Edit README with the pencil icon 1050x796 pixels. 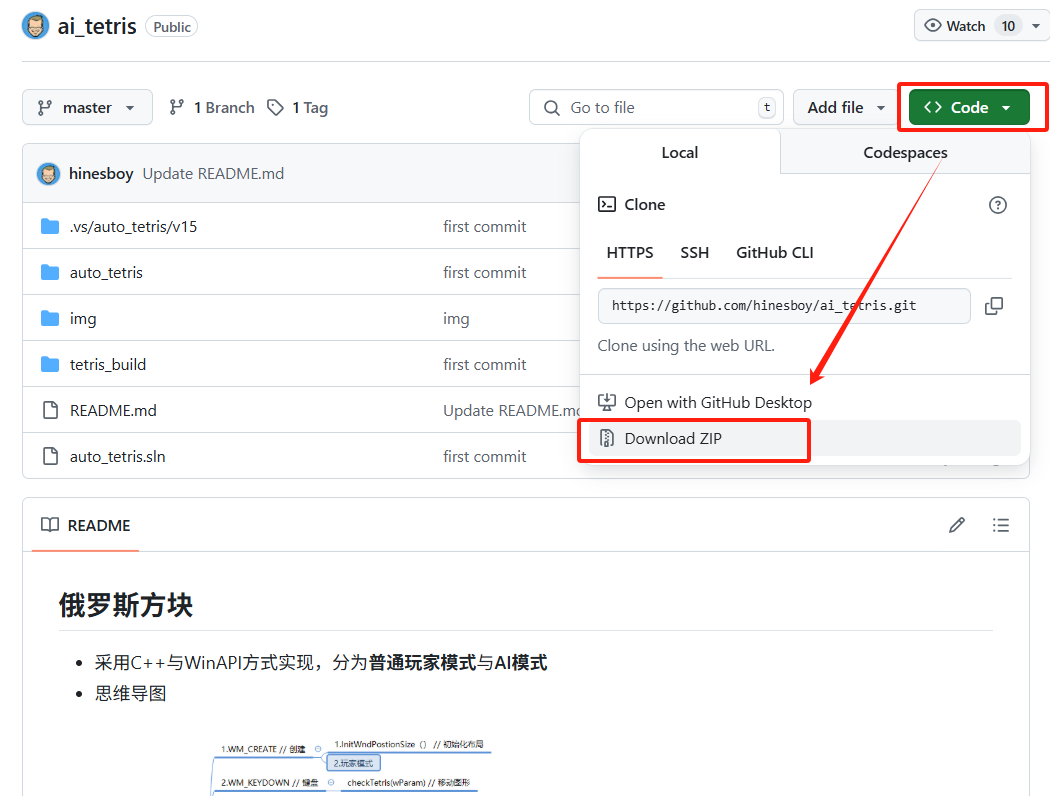(x=957, y=526)
